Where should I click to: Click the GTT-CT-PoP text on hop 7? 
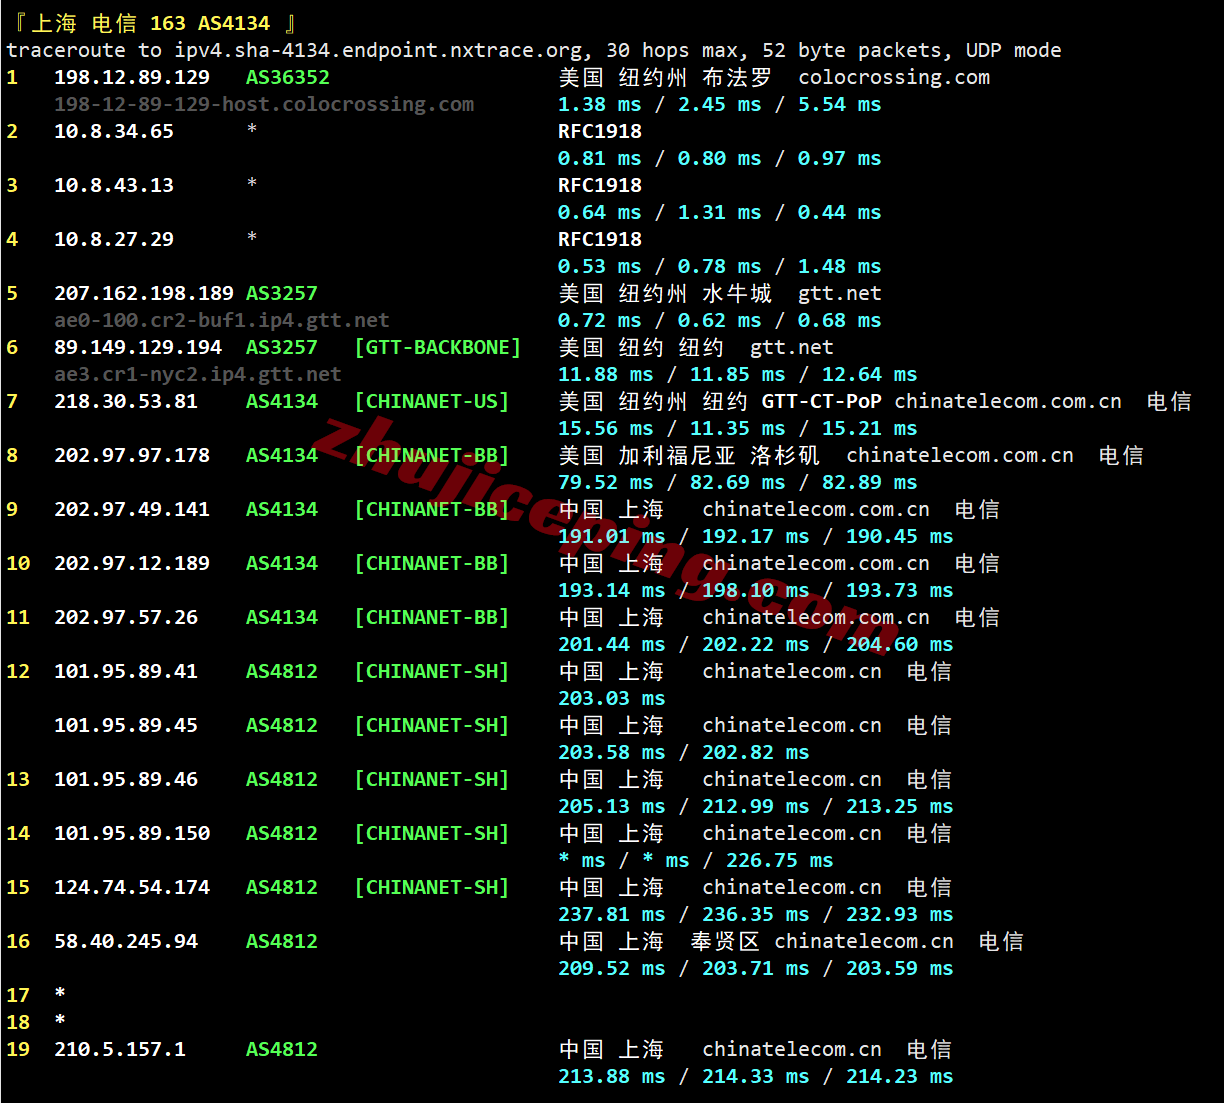[x=821, y=402]
